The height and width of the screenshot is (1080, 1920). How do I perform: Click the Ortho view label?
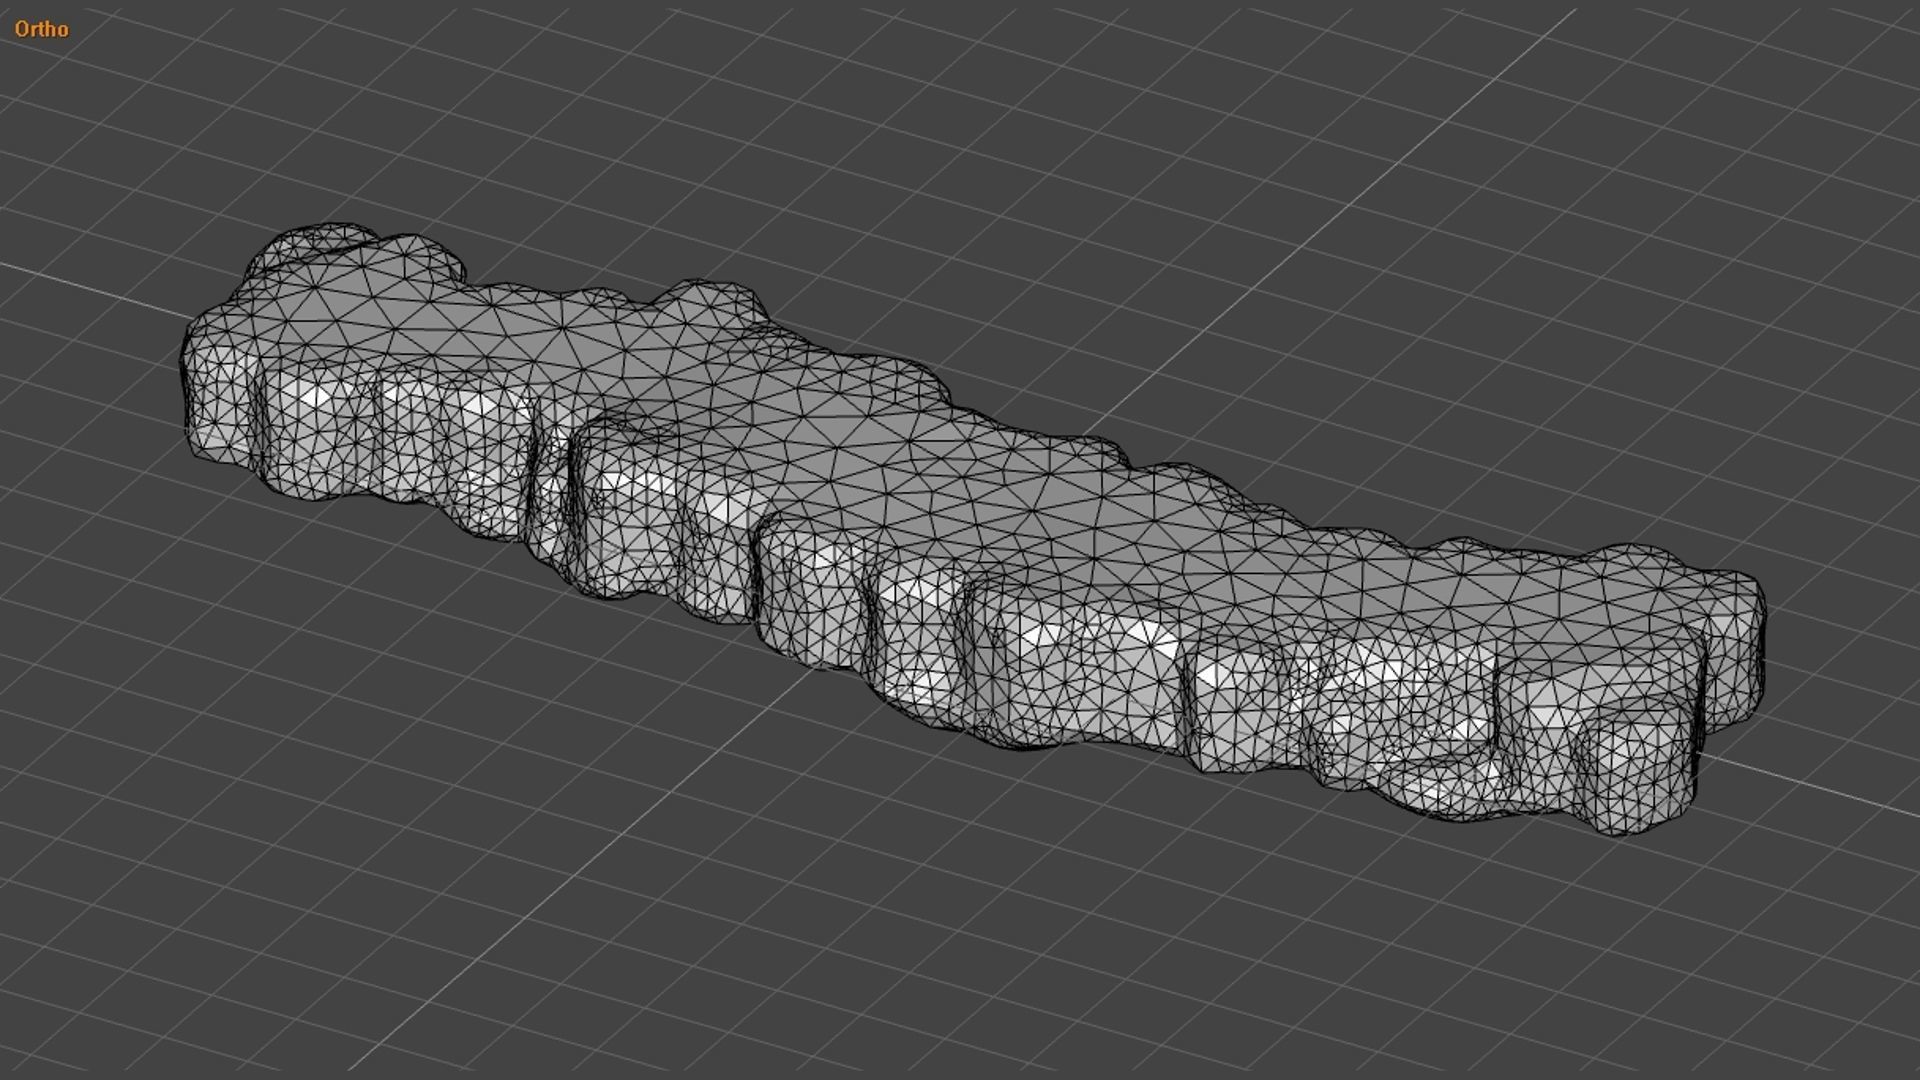(x=41, y=29)
